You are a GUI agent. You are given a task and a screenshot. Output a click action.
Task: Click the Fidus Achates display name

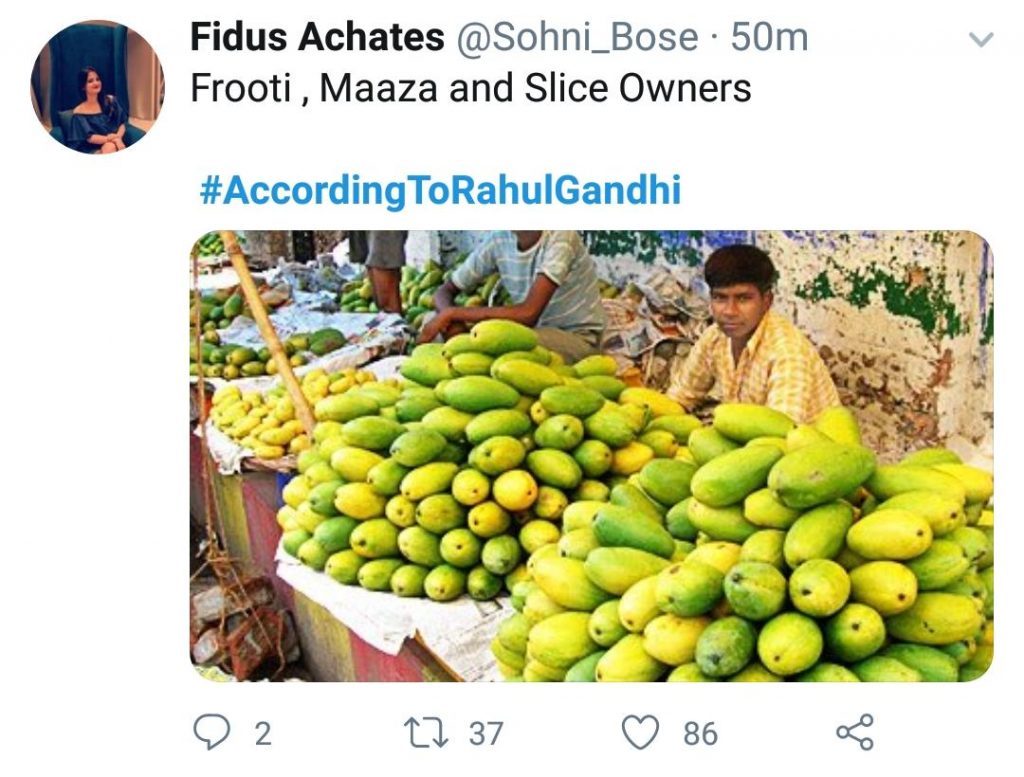pyautogui.click(x=317, y=38)
